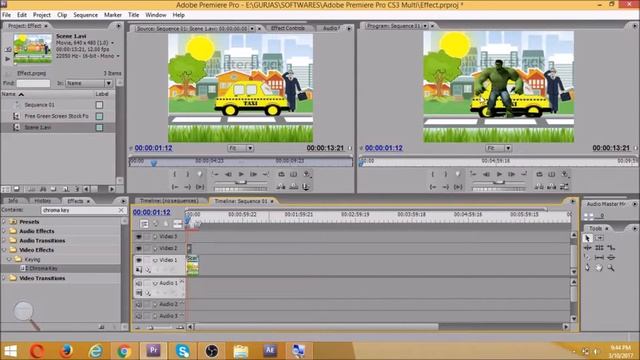Select the Track Select tool

click(x=599, y=238)
